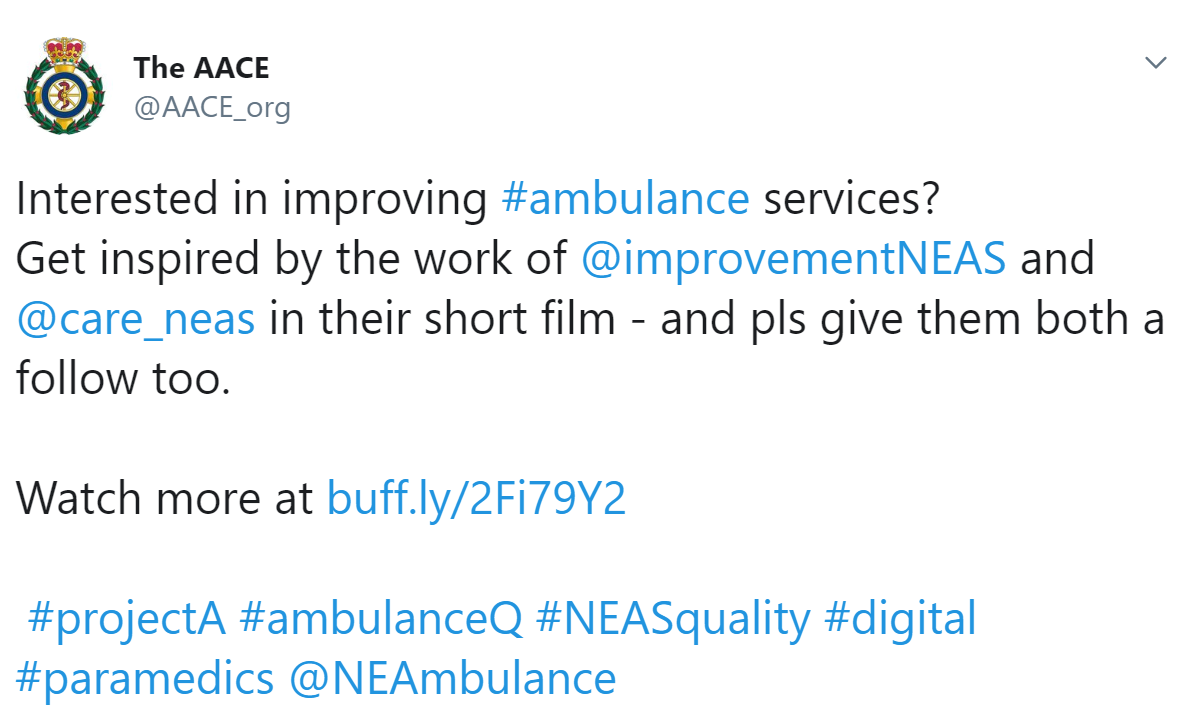This screenshot has height=719, width=1181.
Task: Open the #paramedics hashtag
Action: (x=145, y=678)
